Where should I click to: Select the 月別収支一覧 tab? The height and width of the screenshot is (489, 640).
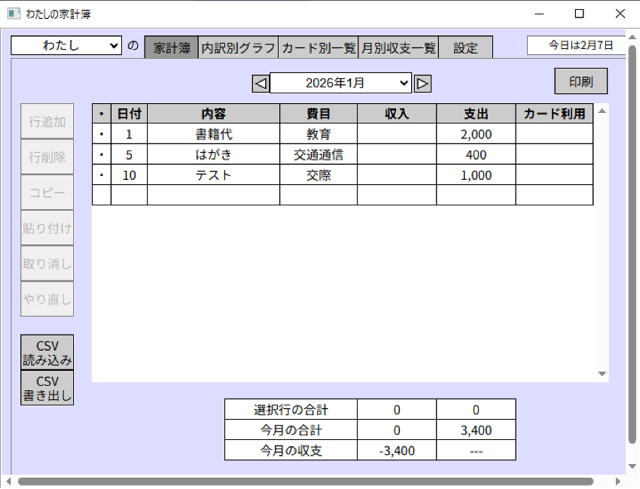coord(398,47)
